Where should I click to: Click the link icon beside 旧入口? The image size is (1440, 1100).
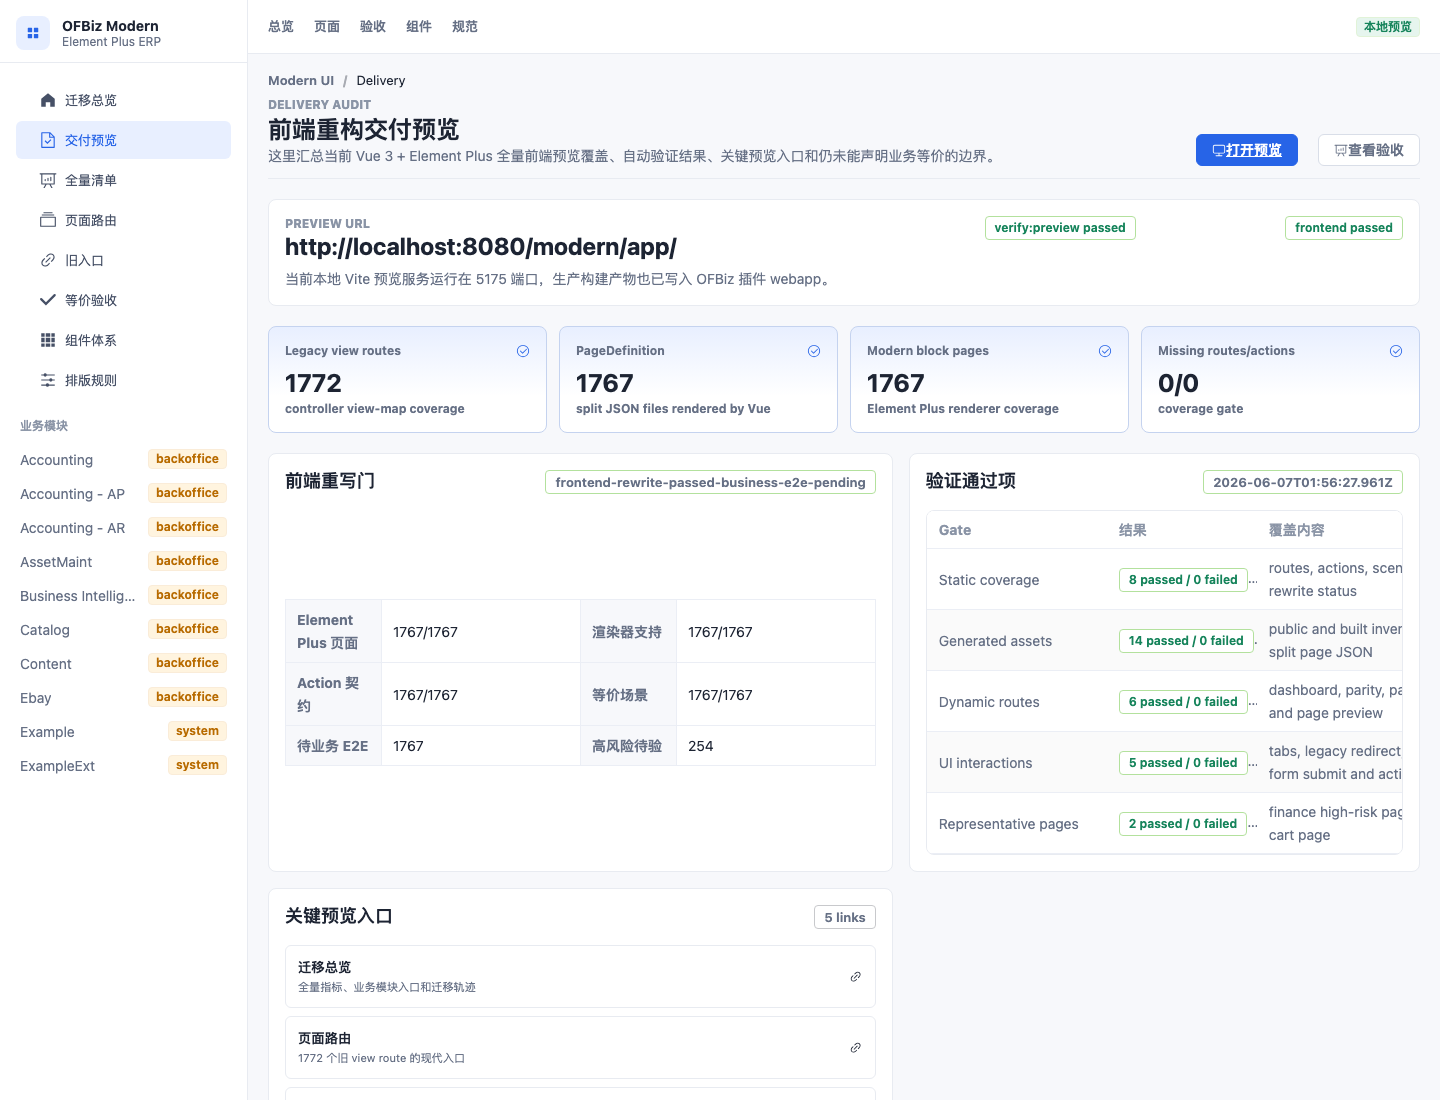point(48,260)
